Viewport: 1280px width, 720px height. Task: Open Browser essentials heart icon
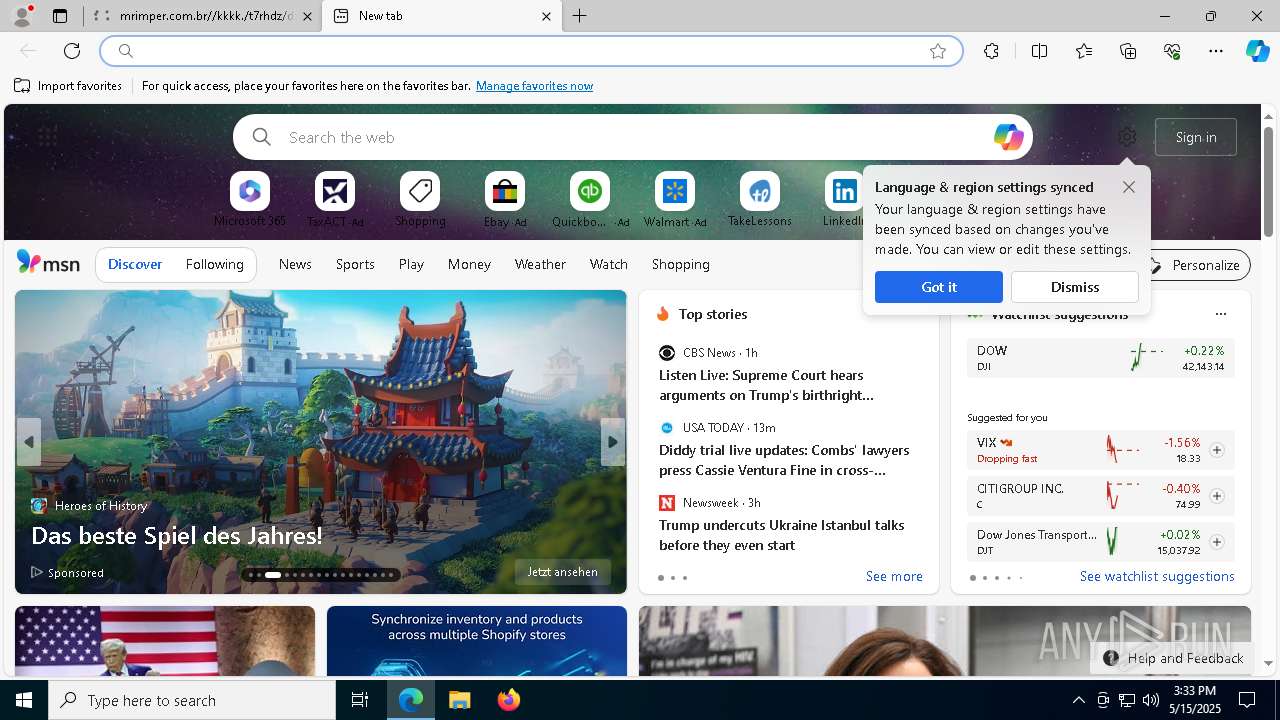tap(1172, 51)
